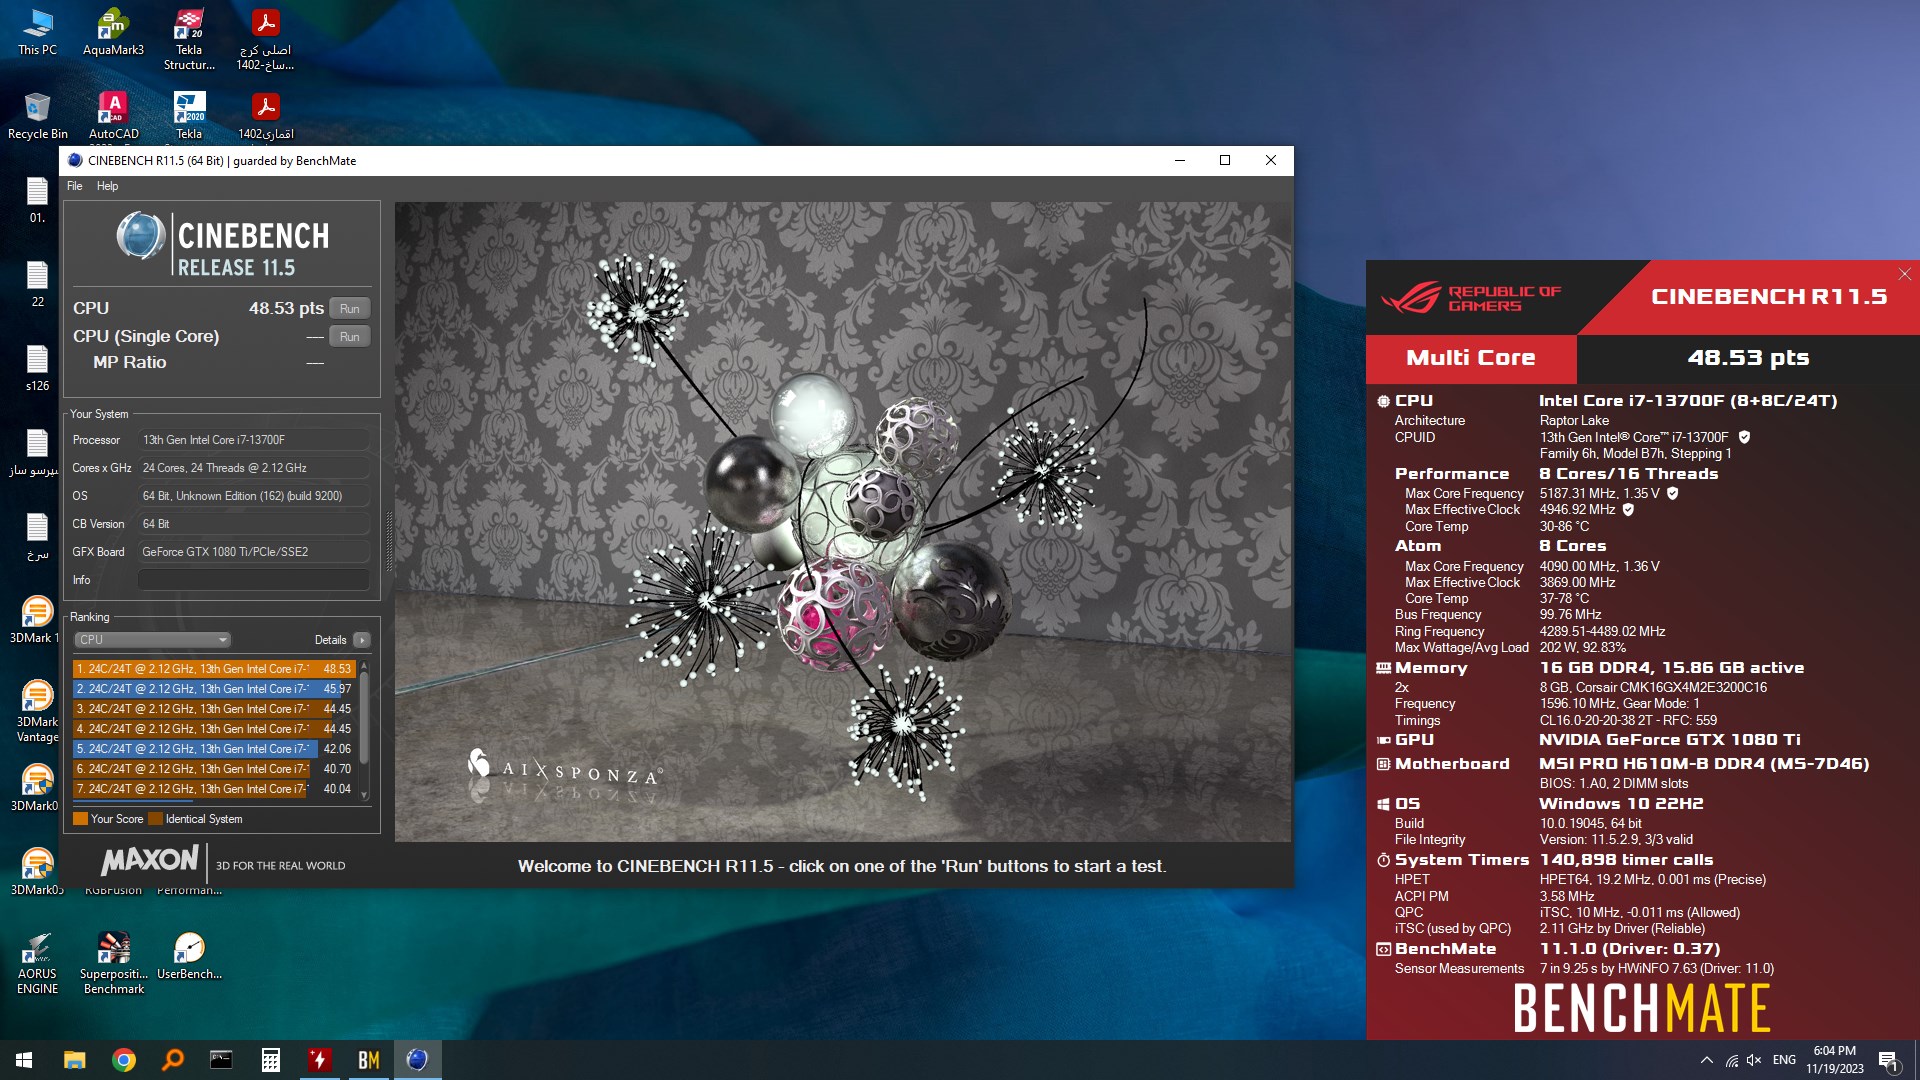The image size is (1920, 1080).
Task: Click the Windows 10 22H2 OS heading
Action: 1621,804
